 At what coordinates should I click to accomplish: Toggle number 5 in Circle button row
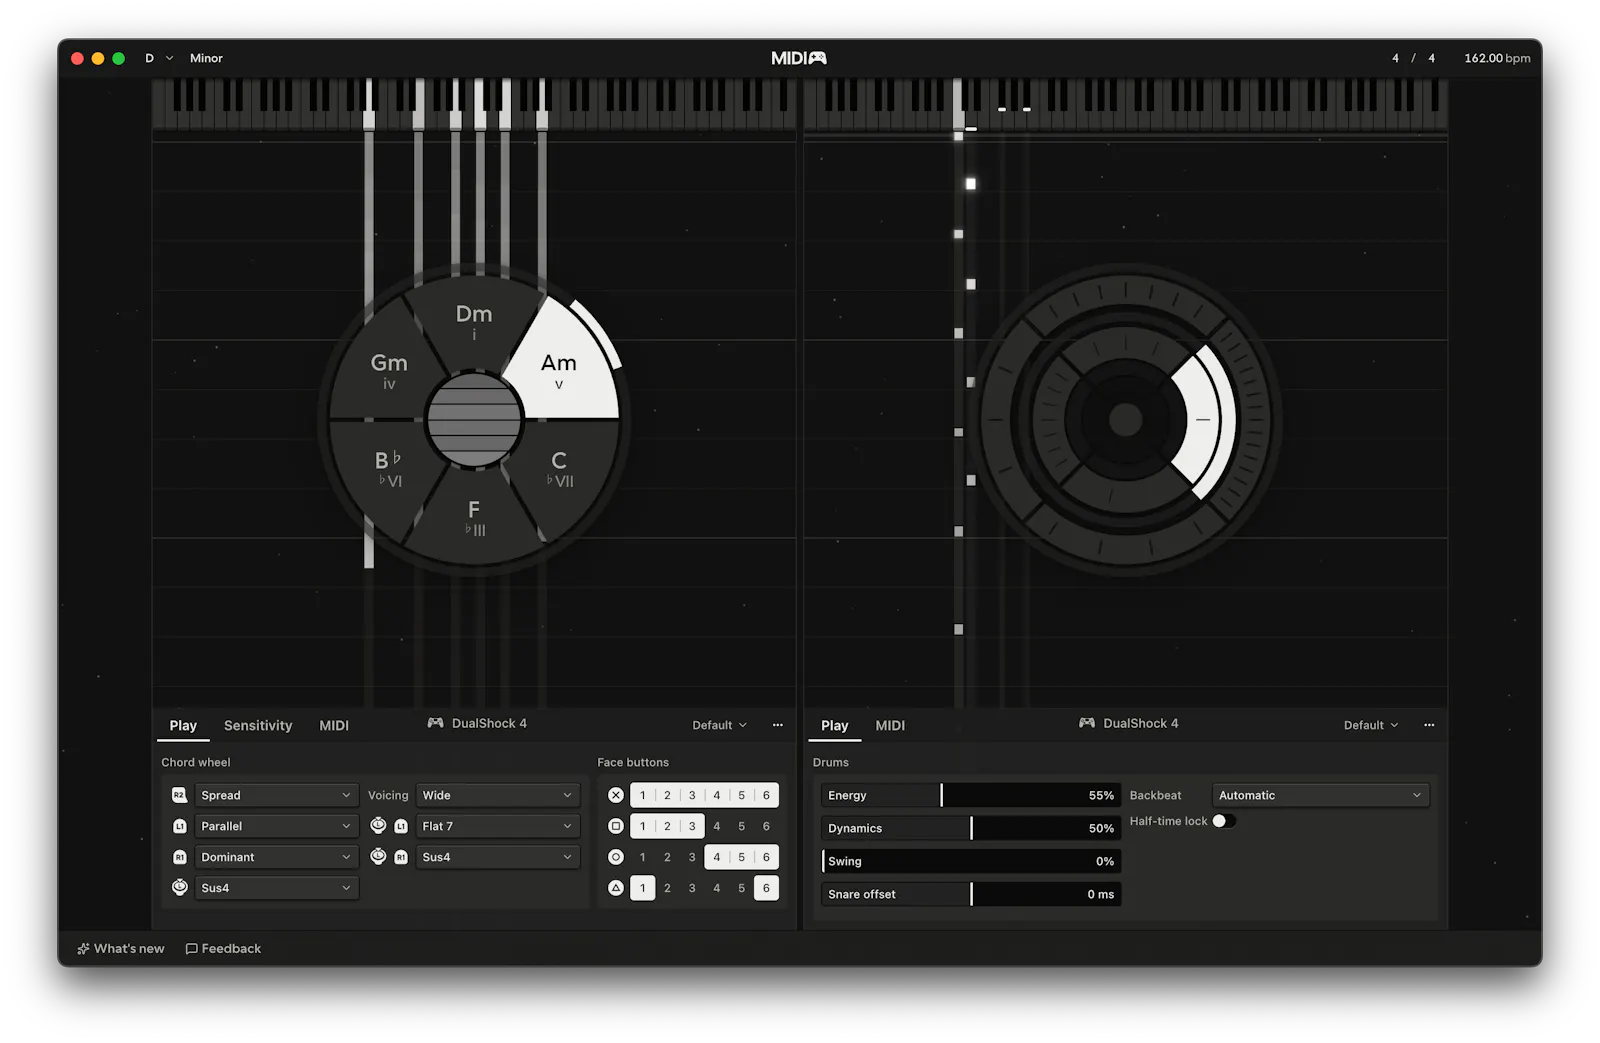pyautogui.click(x=742, y=857)
